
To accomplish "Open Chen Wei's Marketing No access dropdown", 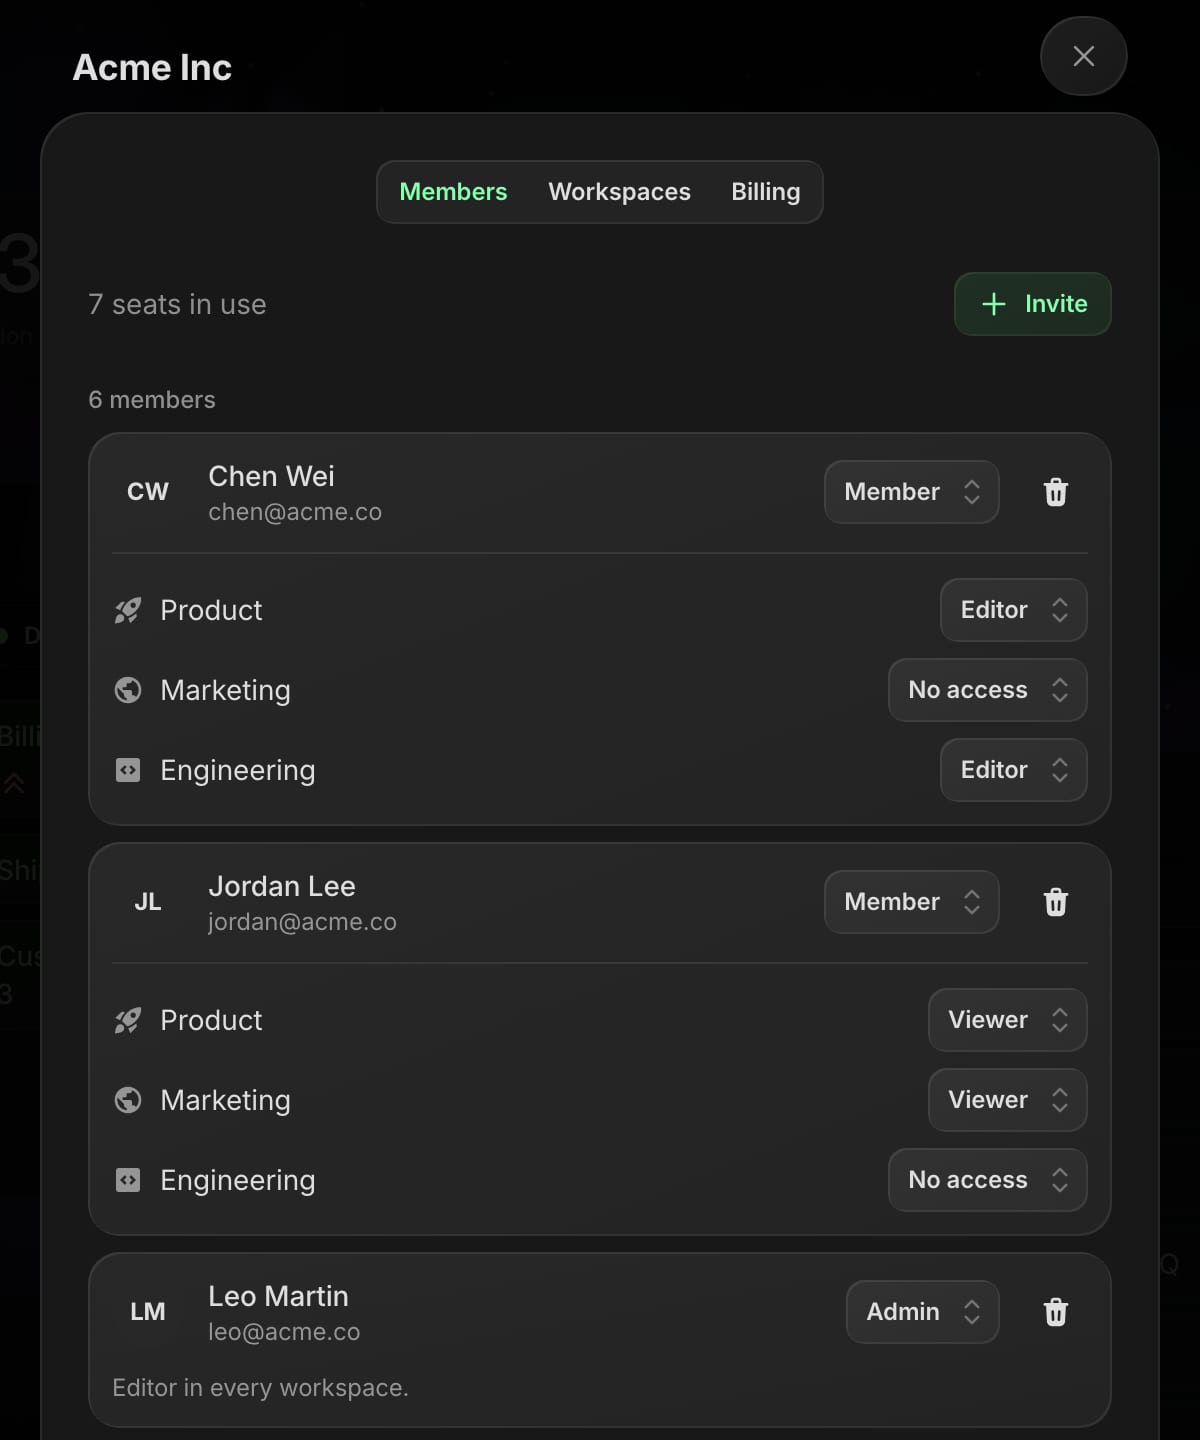I will 988,690.
